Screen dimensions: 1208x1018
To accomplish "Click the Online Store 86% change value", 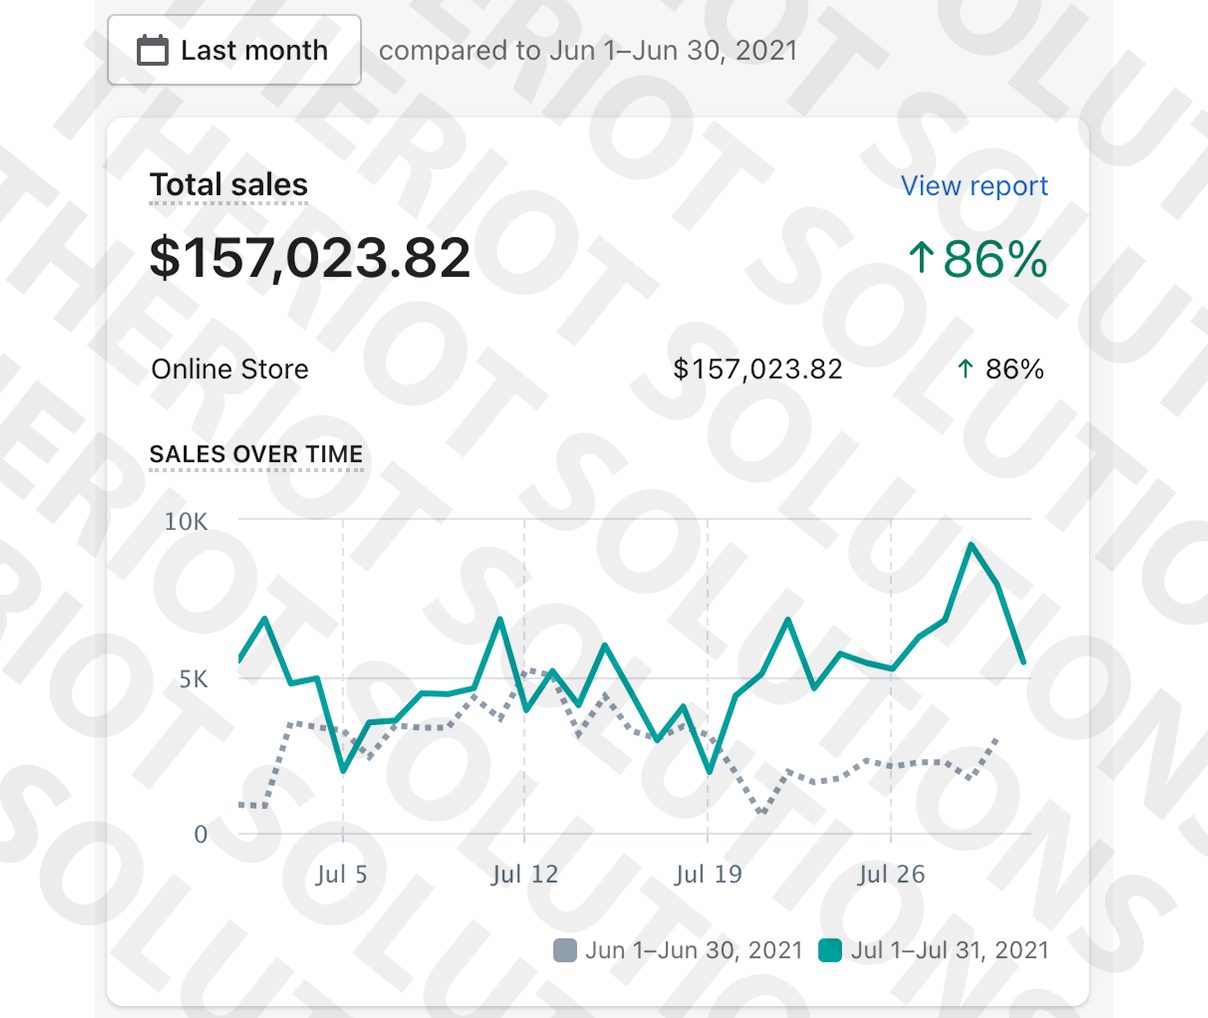I will pyautogui.click(x=1014, y=369).
